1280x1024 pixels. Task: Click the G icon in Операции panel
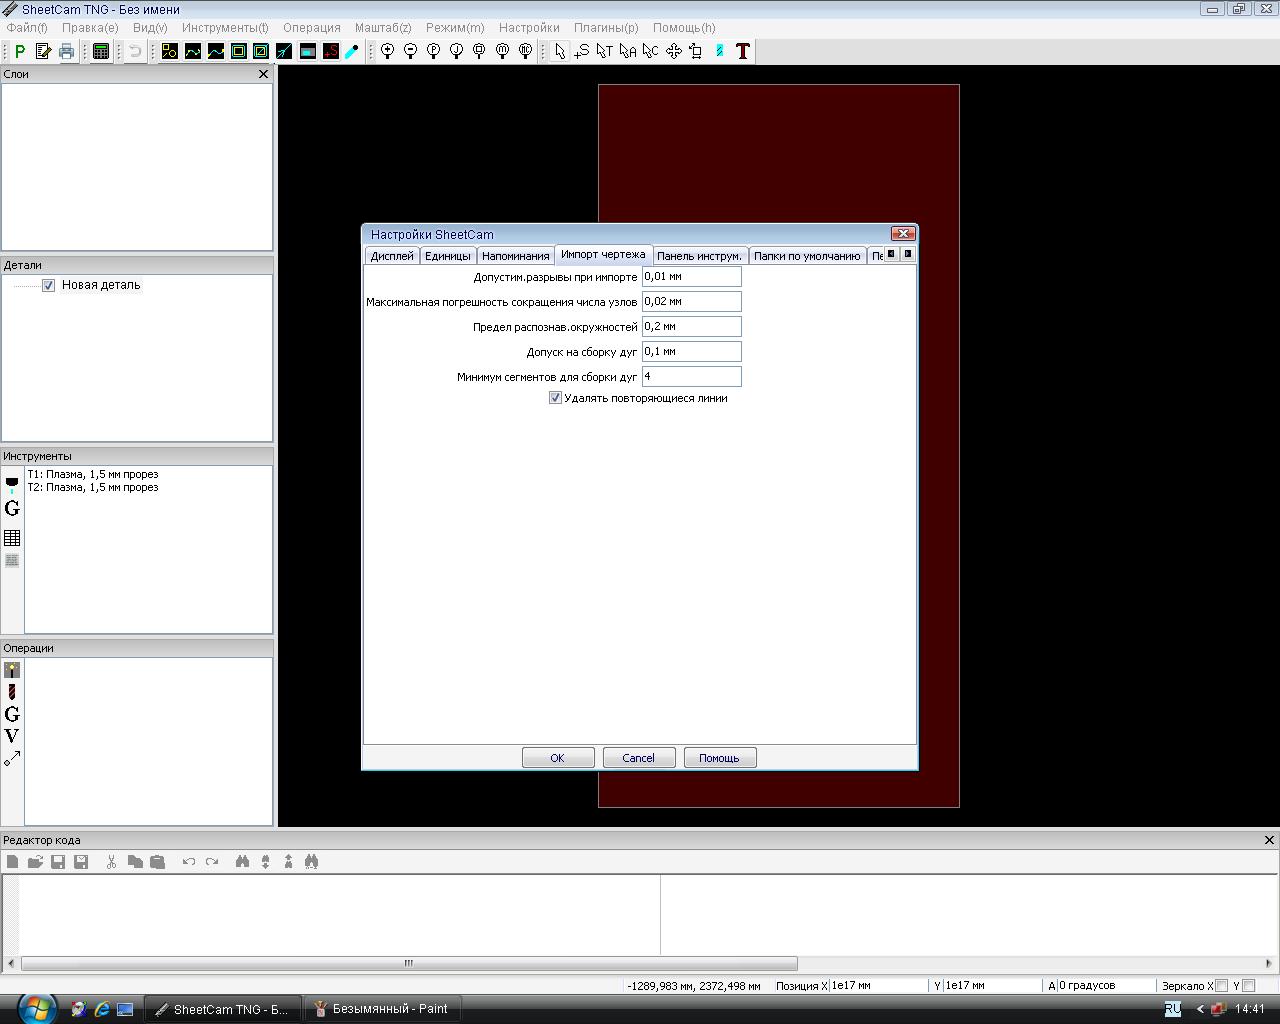[x=12, y=714]
